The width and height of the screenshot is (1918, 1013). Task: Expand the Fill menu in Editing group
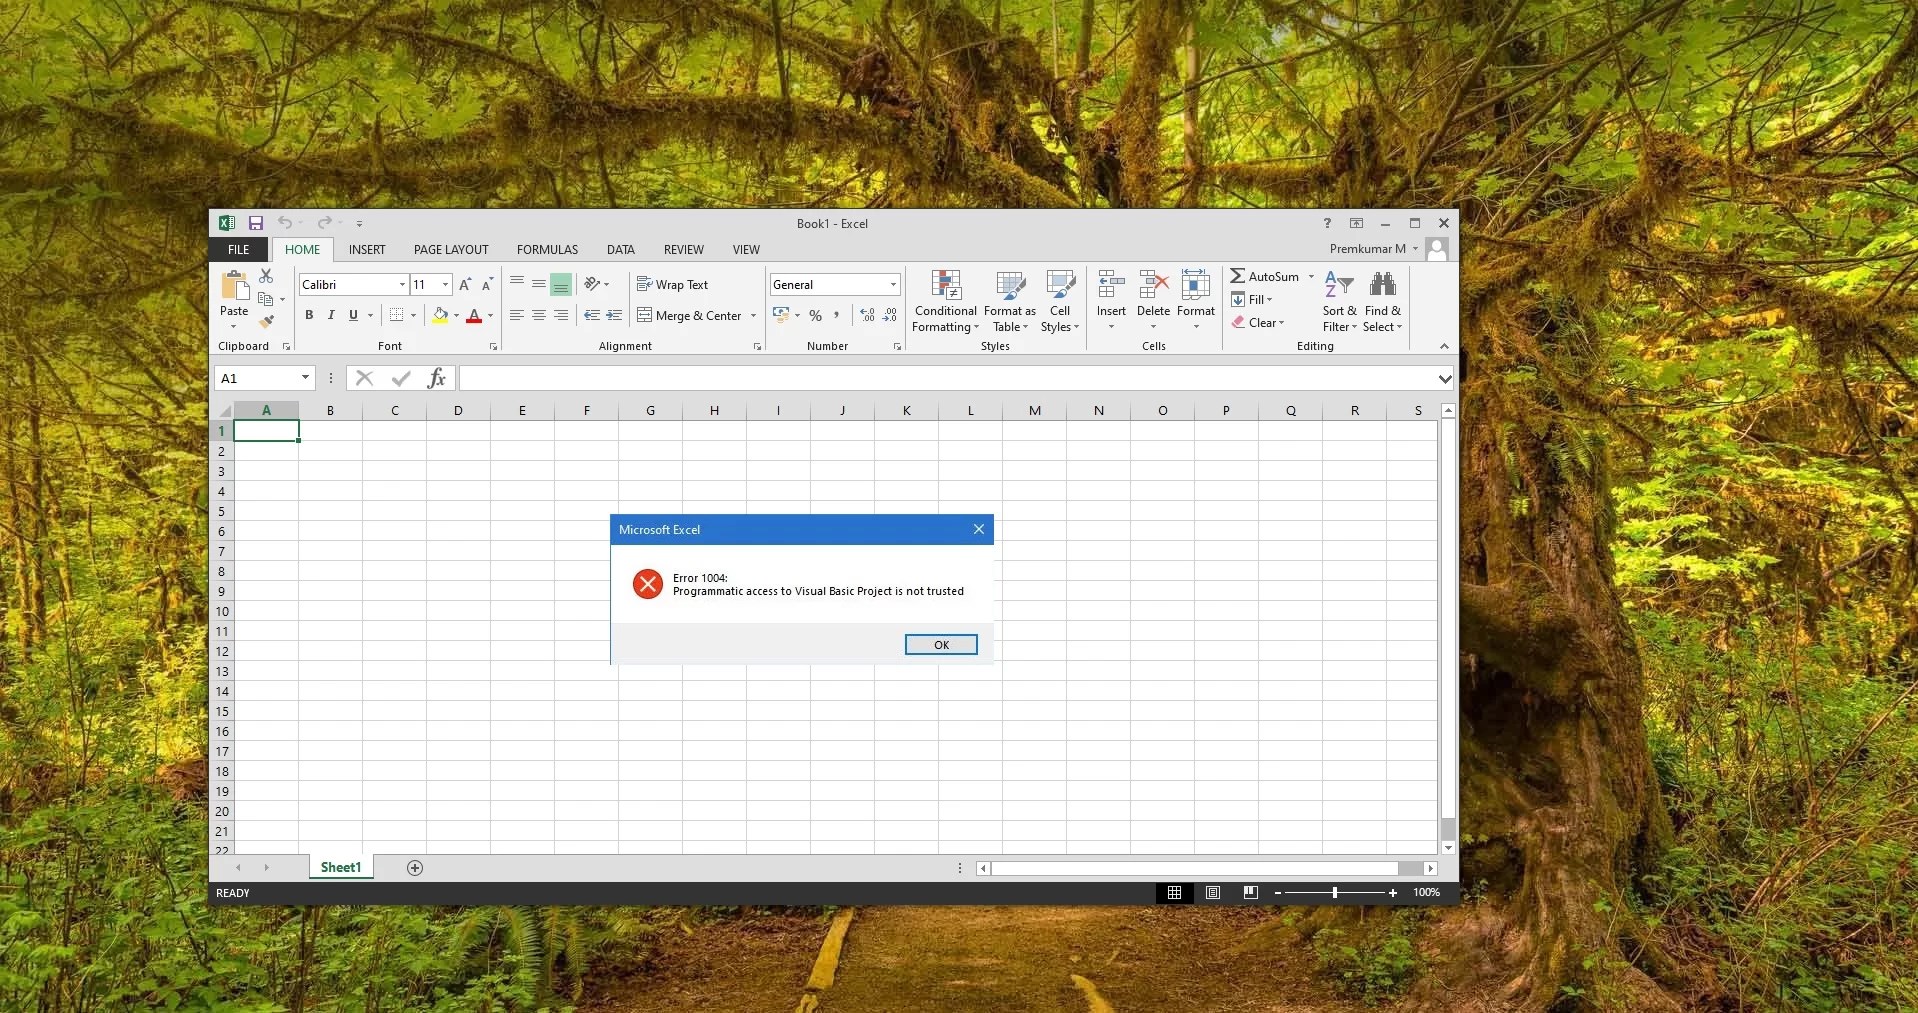pos(1252,300)
